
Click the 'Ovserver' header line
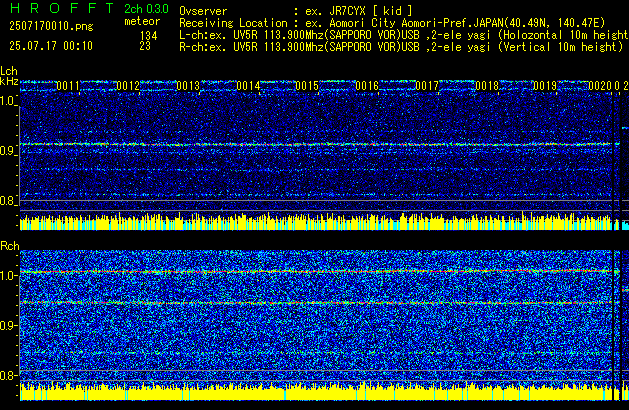(x=296, y=11)
